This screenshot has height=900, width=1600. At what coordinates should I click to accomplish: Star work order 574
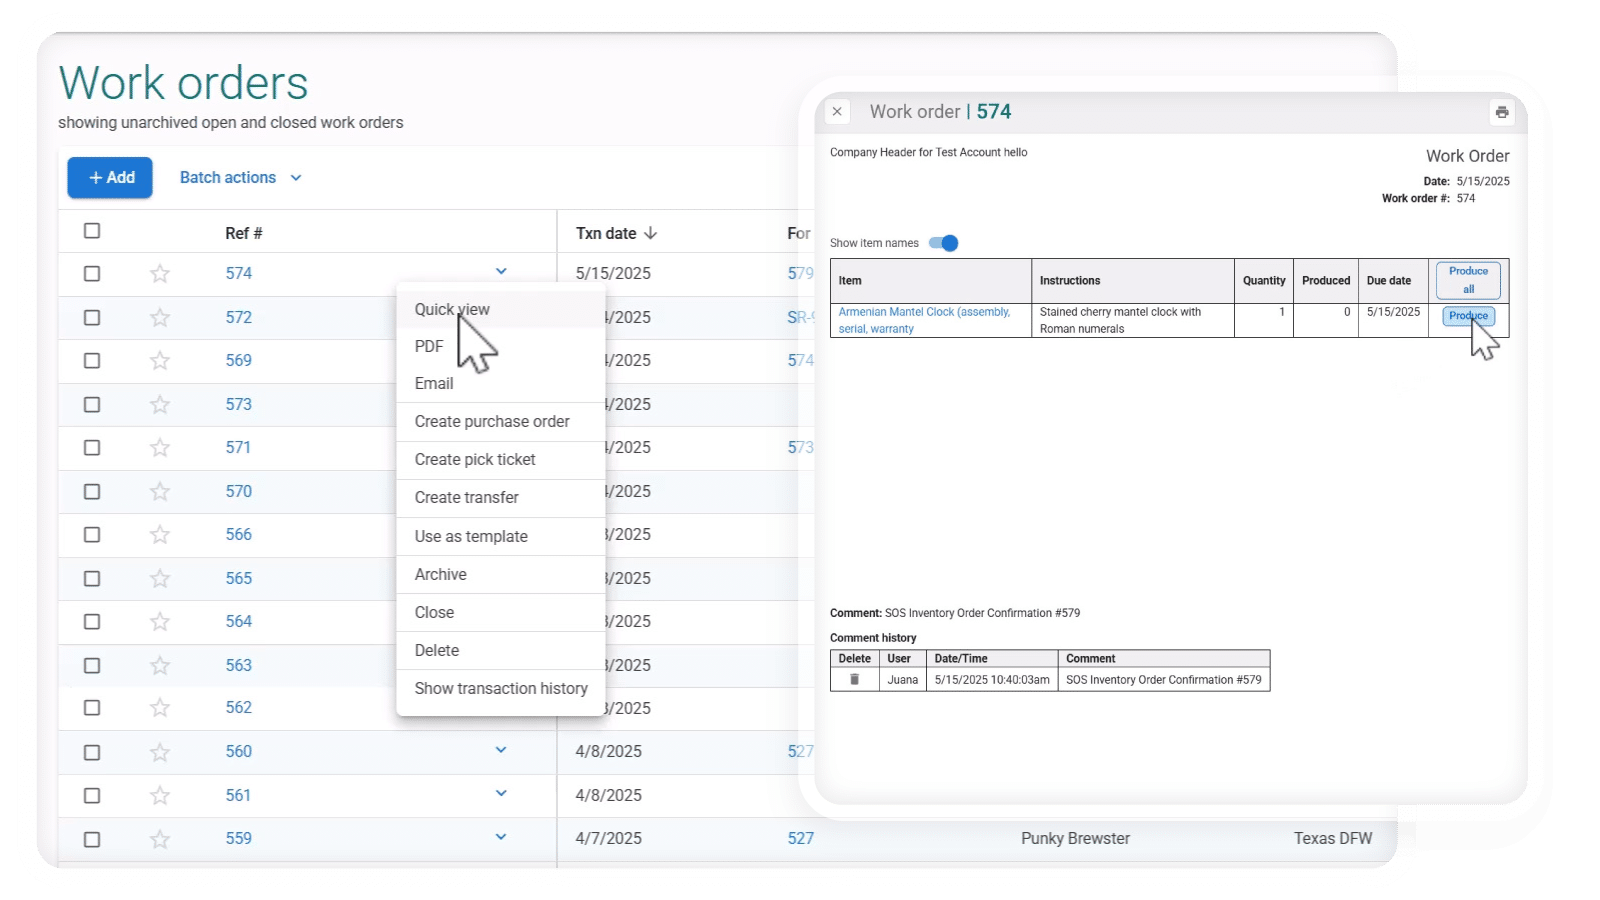tap(160, 274)
